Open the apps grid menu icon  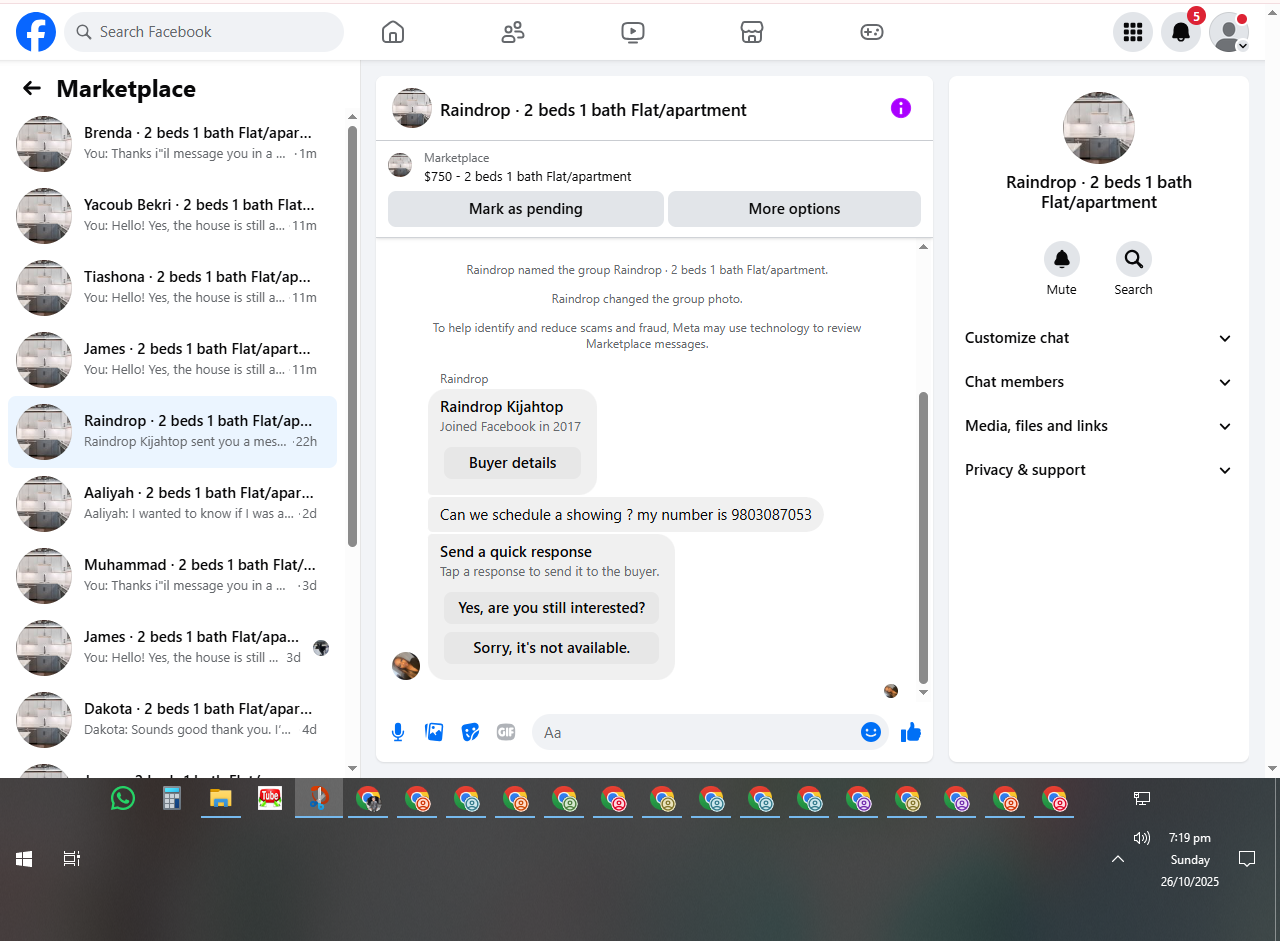[x=1133, y=32]
